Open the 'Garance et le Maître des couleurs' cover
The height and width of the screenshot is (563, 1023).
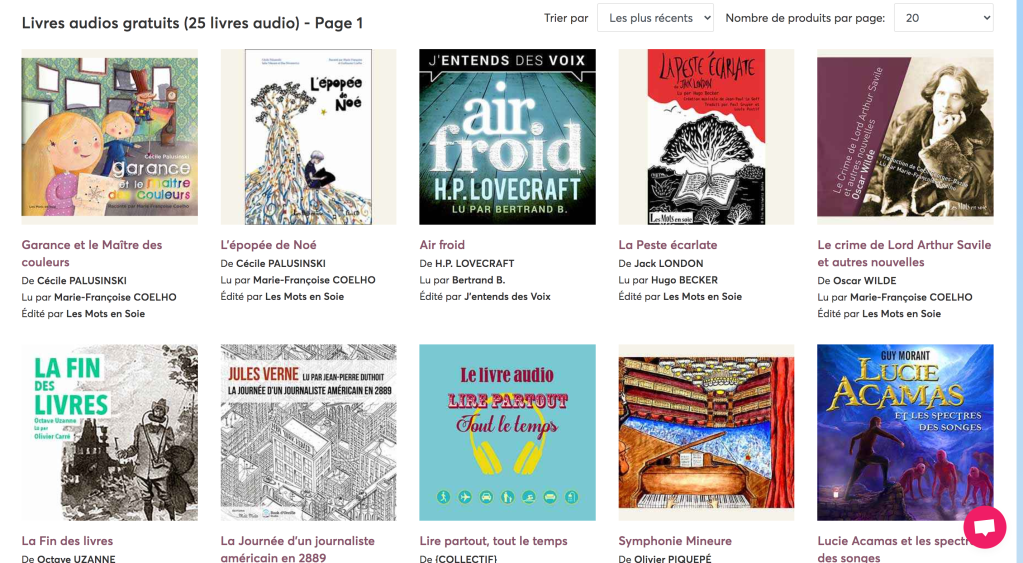point(110,137)
